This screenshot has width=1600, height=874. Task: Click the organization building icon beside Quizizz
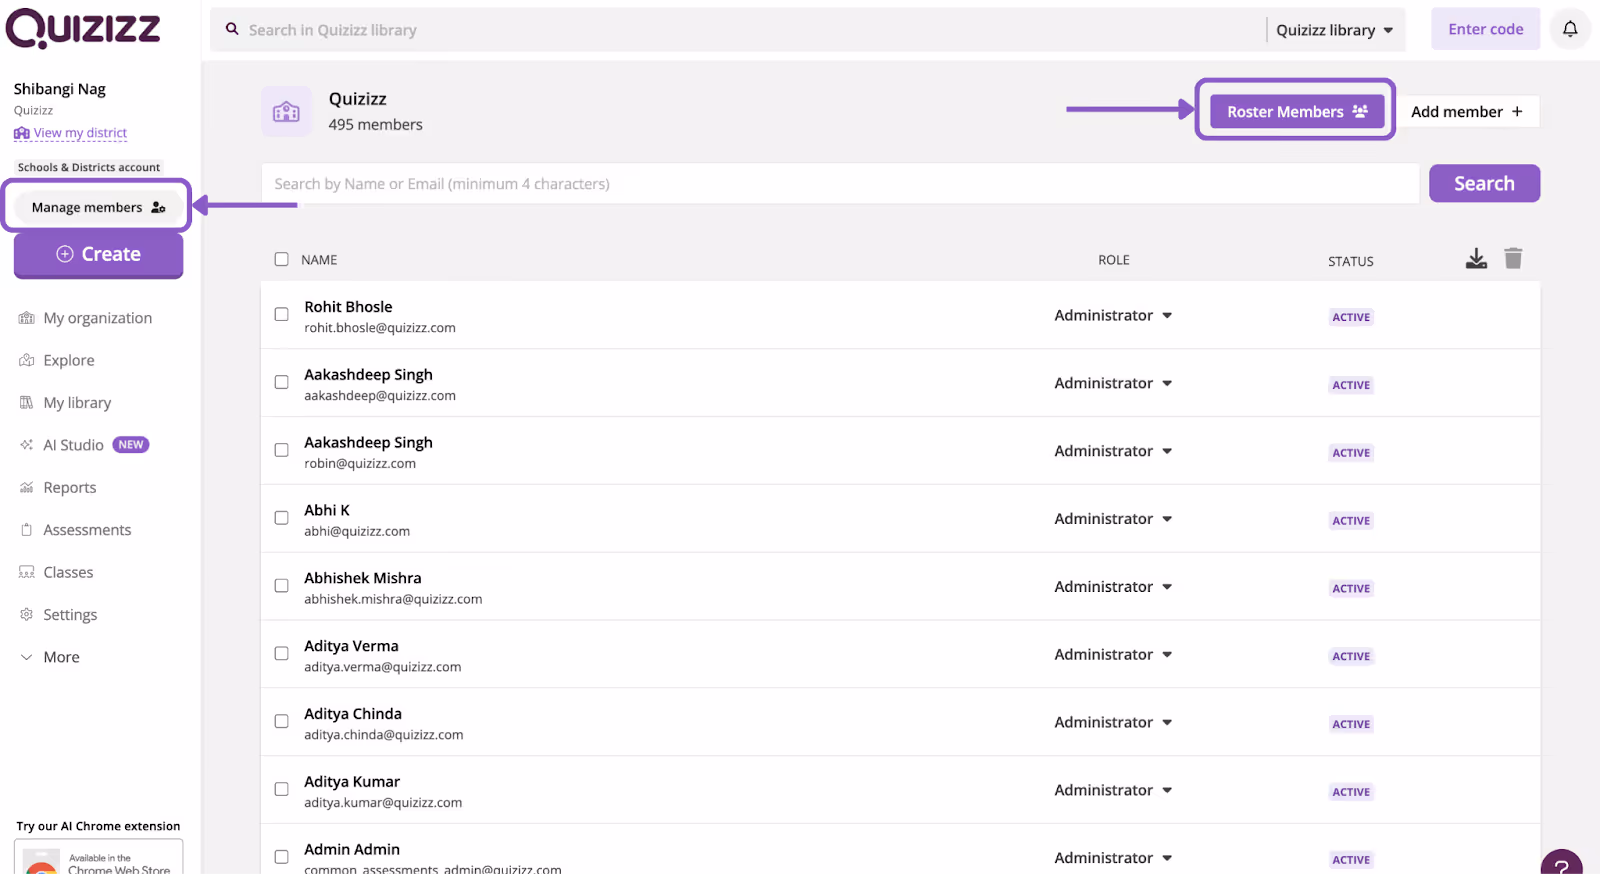[x=286, y=111]
